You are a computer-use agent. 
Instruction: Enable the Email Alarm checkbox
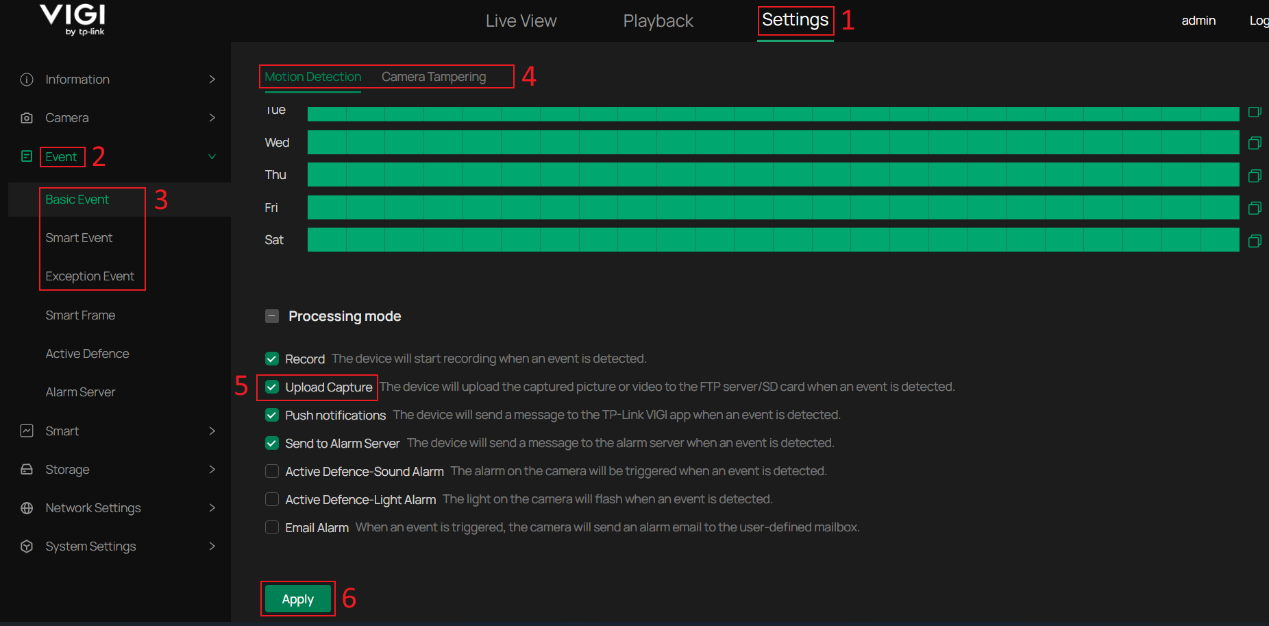271,527
